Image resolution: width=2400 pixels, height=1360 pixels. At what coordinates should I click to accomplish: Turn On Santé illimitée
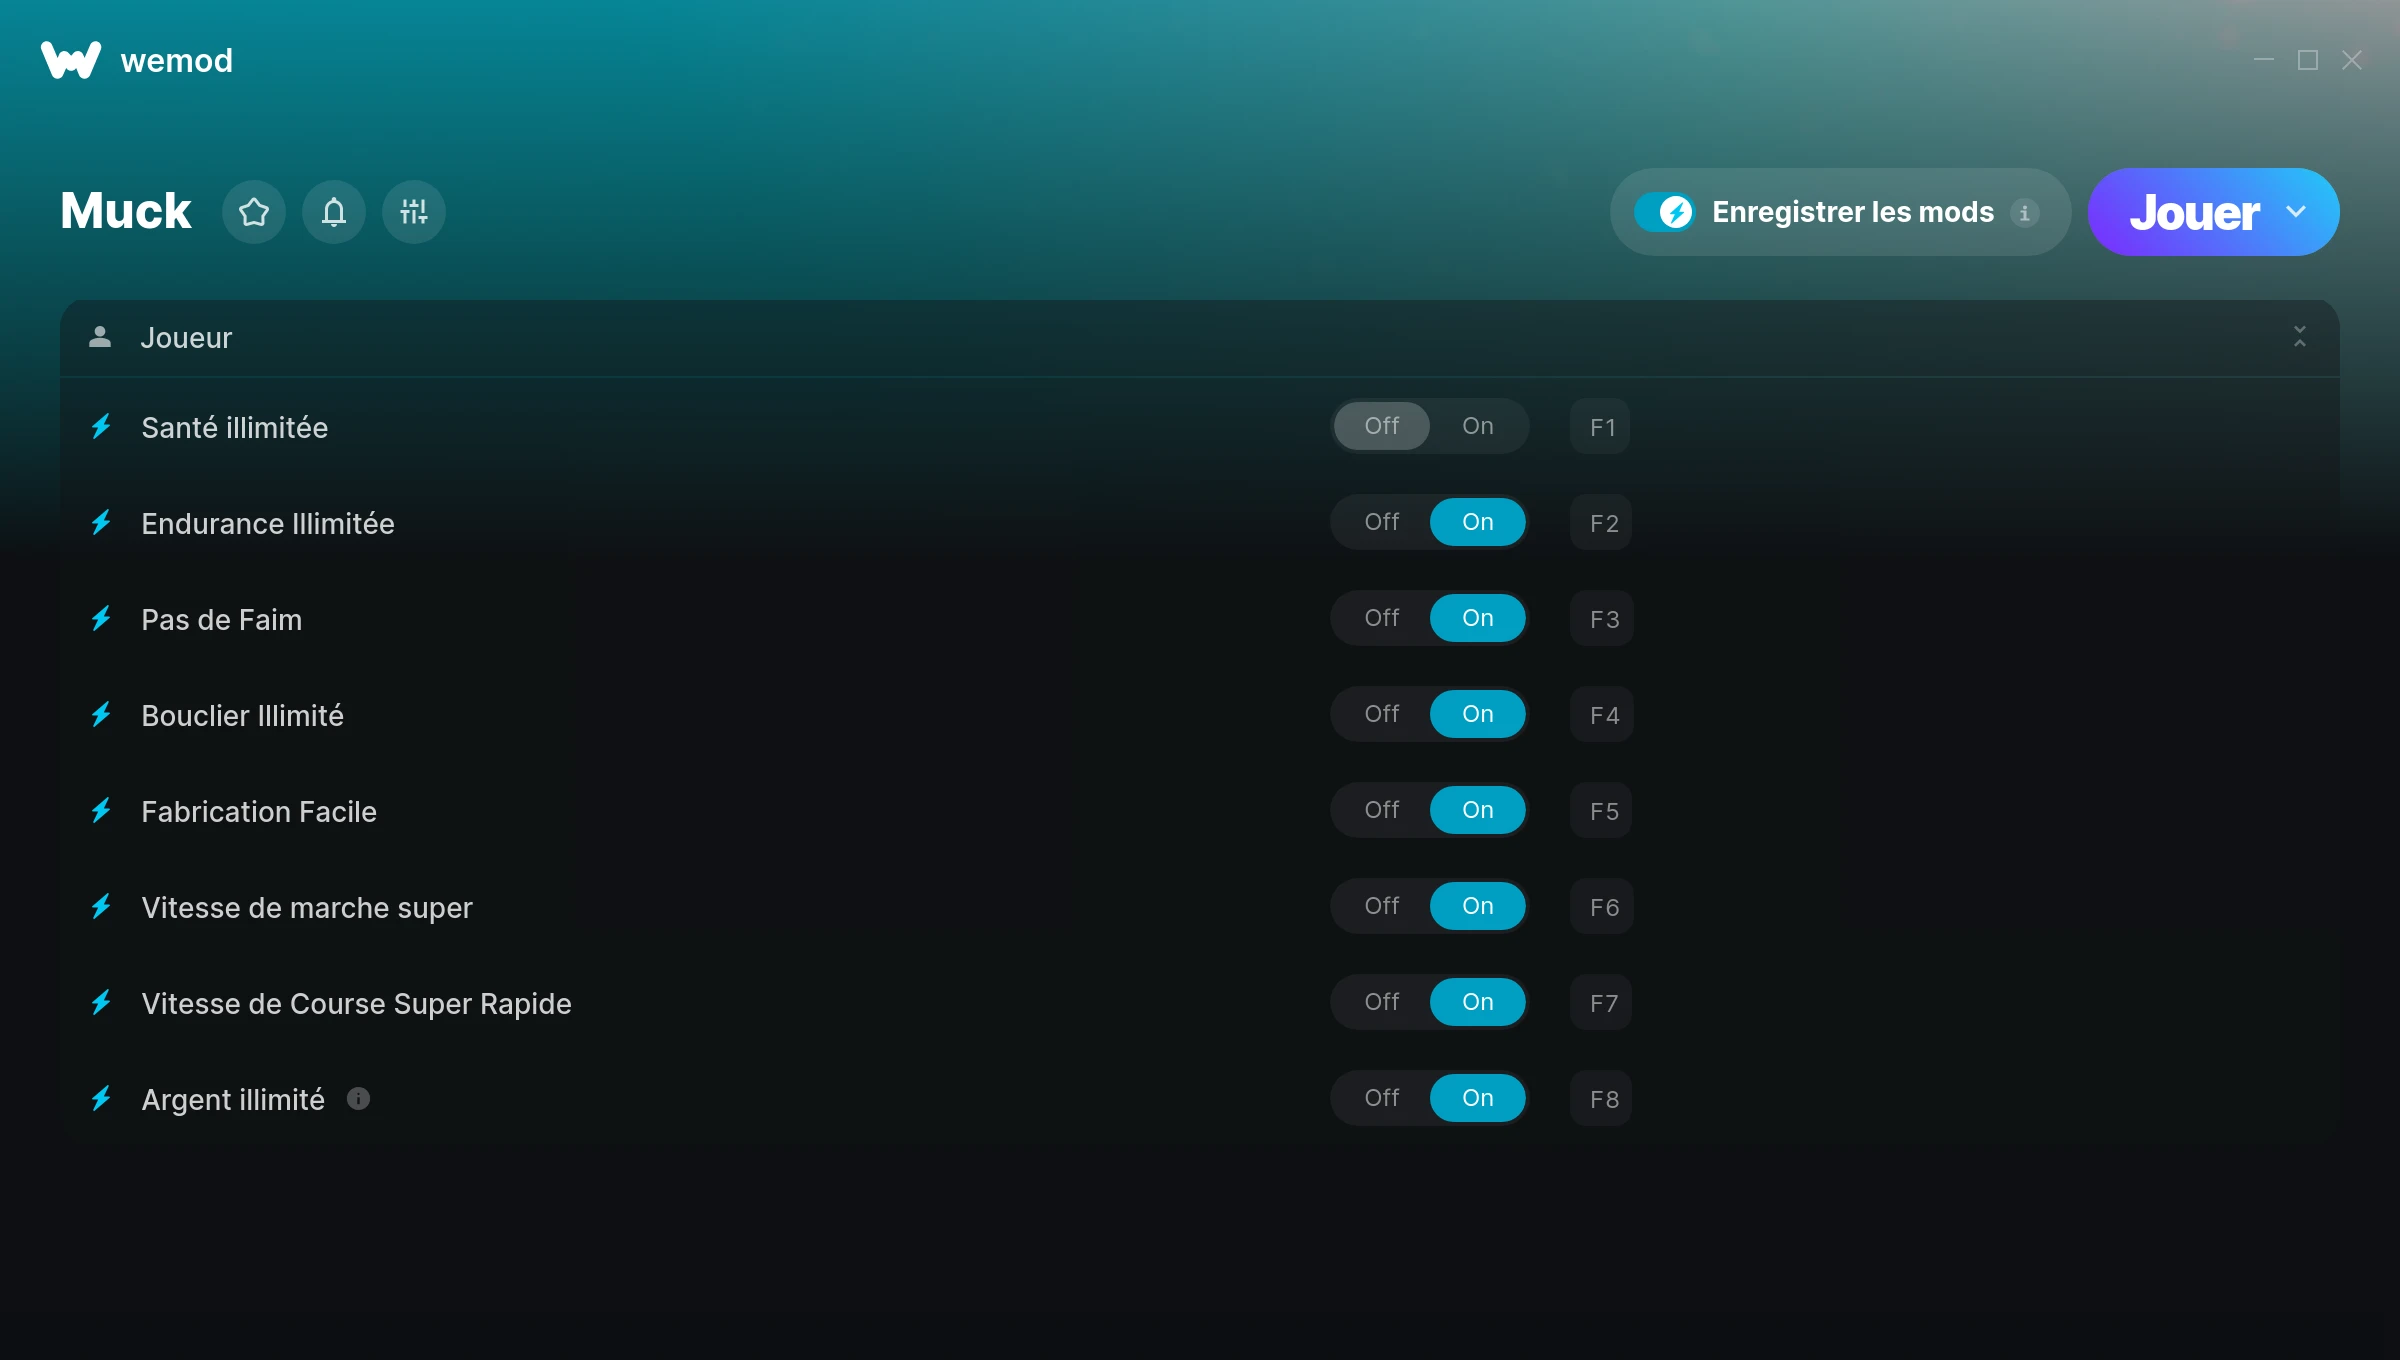tap(1477, 426)
